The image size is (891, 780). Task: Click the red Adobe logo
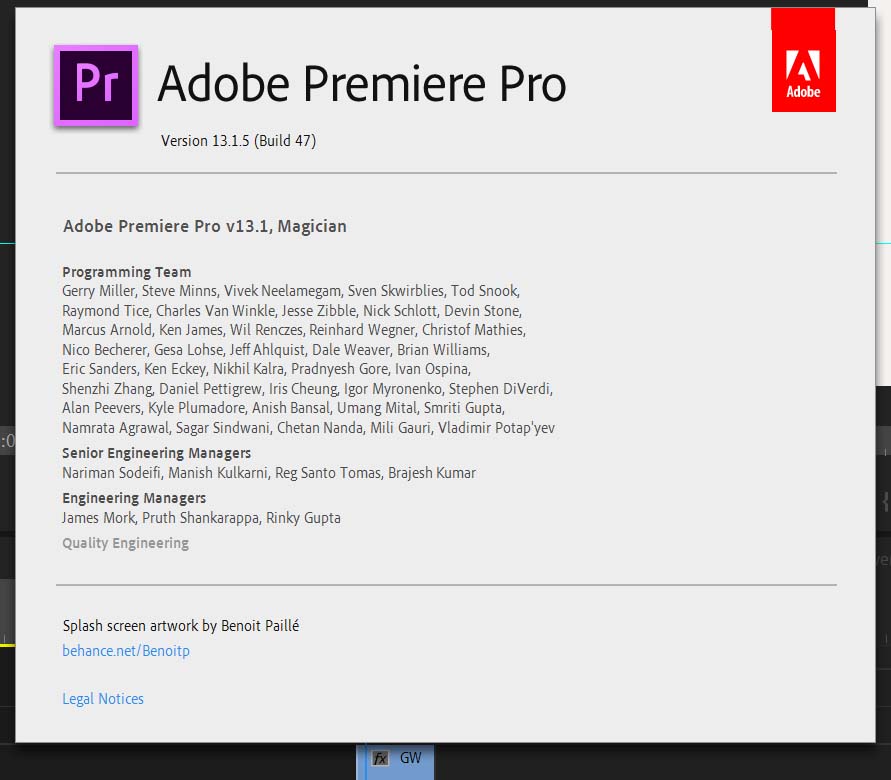(803, 60)
